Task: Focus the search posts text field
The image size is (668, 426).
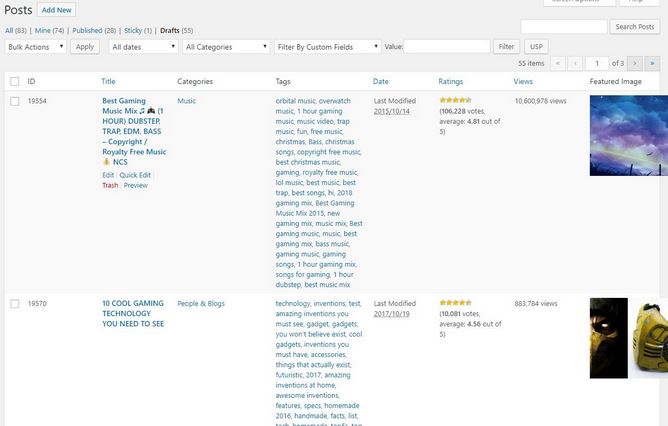Action: pyautogui.click(x=564, y=26)
